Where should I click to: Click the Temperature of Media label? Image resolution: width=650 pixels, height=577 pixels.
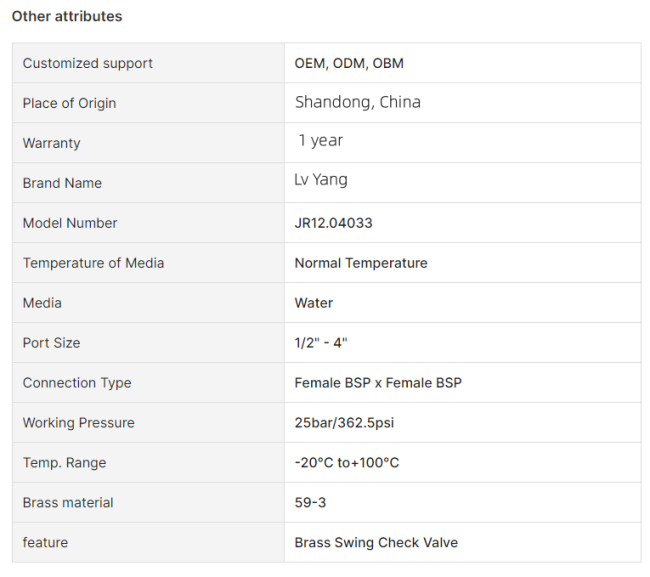(x=93, y=263)
